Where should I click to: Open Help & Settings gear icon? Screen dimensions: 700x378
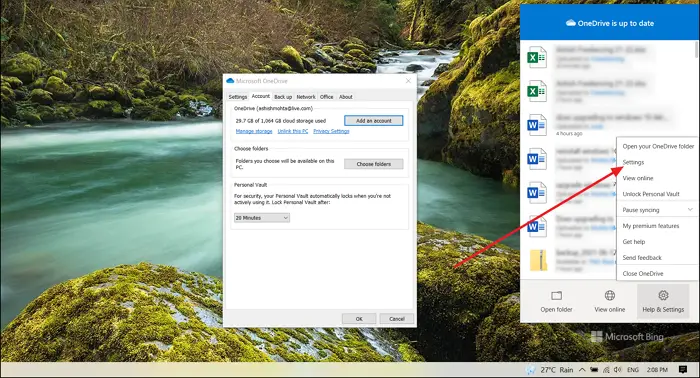point(663,295)
